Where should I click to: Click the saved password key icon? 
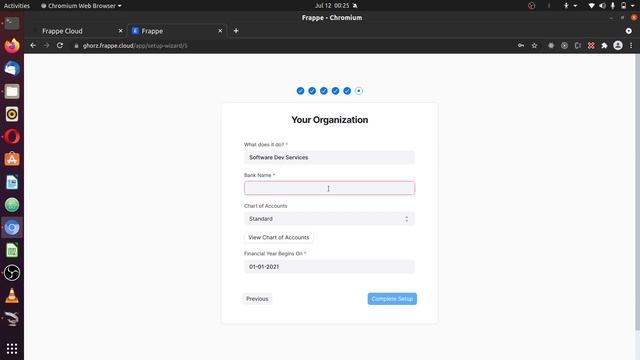pyautogui.click(x=521, y=45)
